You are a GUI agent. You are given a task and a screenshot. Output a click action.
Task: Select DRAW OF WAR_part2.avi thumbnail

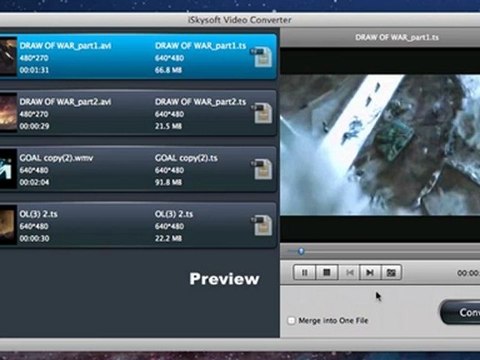coord(8,113)
